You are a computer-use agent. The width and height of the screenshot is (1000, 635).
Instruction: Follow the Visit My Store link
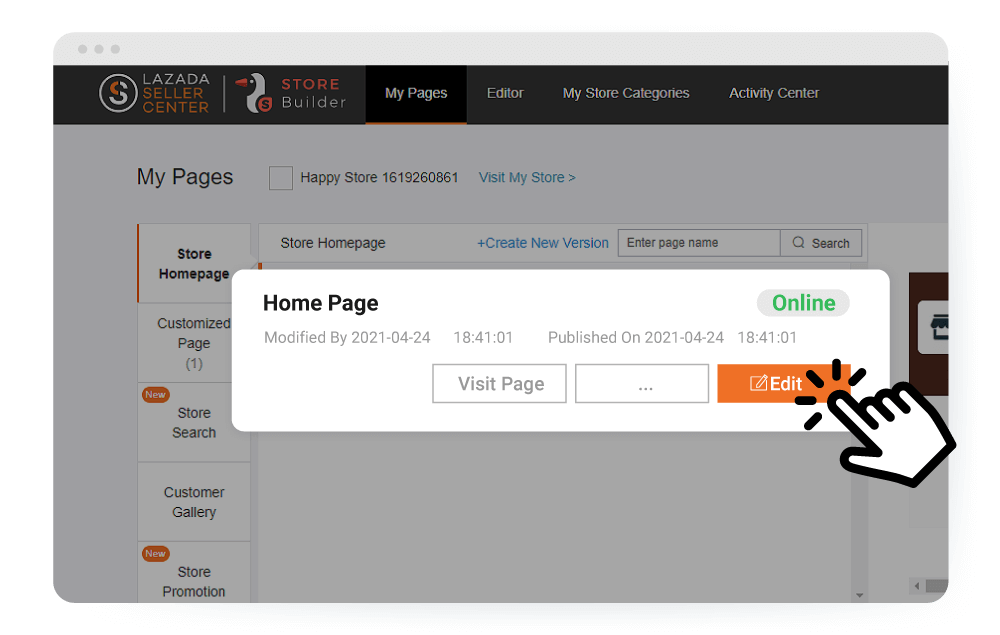[527, 177]
